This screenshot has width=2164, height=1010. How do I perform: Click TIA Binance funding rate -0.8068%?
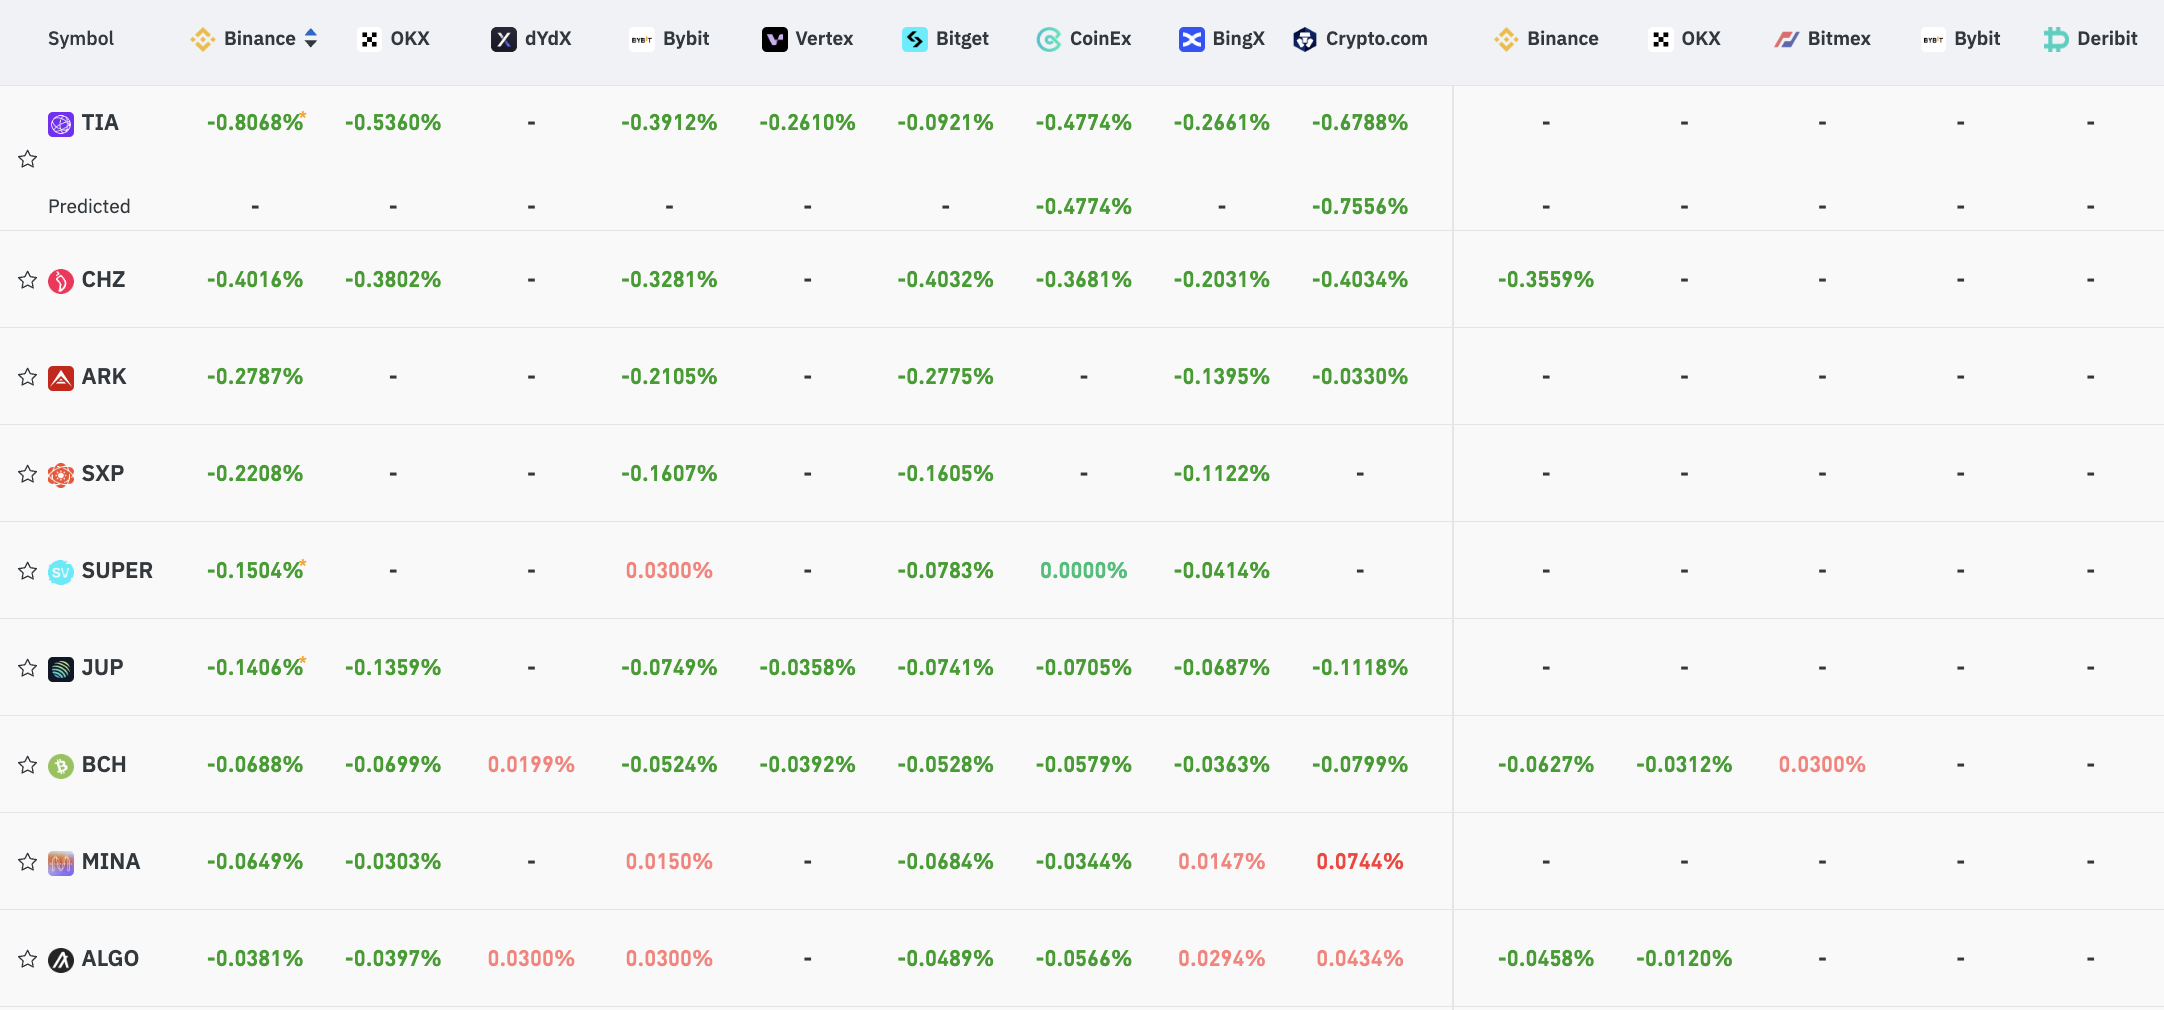tap(255, 123)
